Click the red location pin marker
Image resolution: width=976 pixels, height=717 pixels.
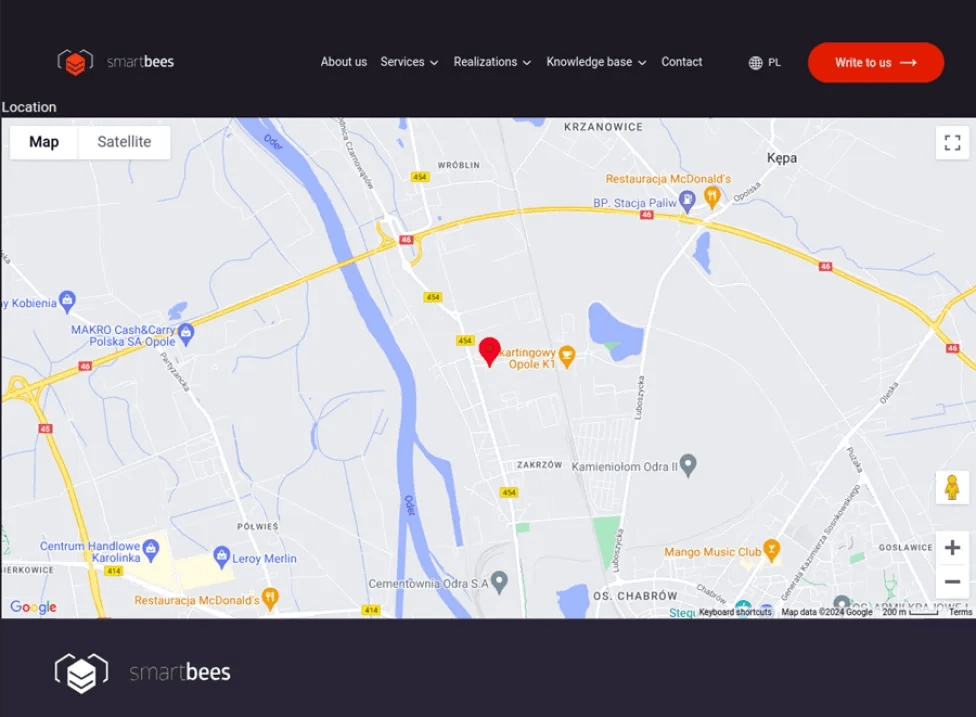(x=489, y=351)
